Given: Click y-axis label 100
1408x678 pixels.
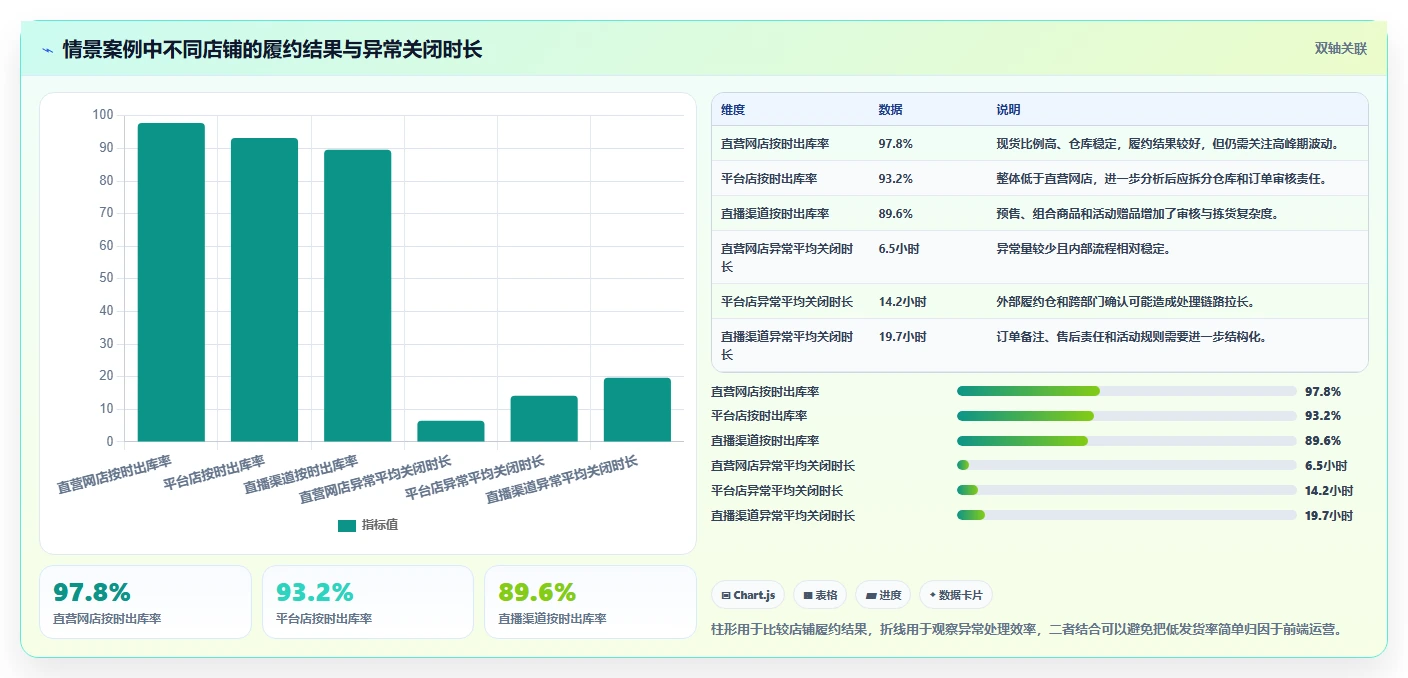Looking at the screenshot, I should click(103, 115).
